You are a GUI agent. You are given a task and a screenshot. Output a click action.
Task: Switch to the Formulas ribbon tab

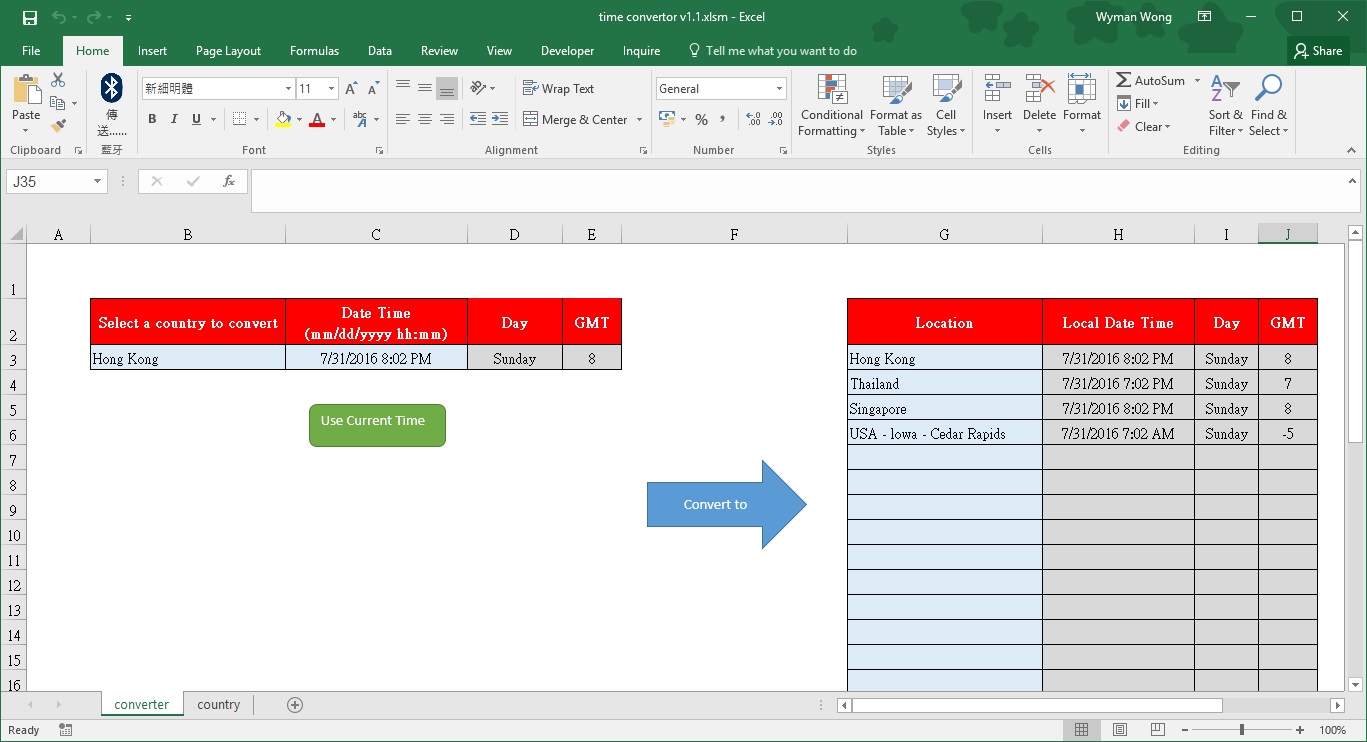[314, 50]
